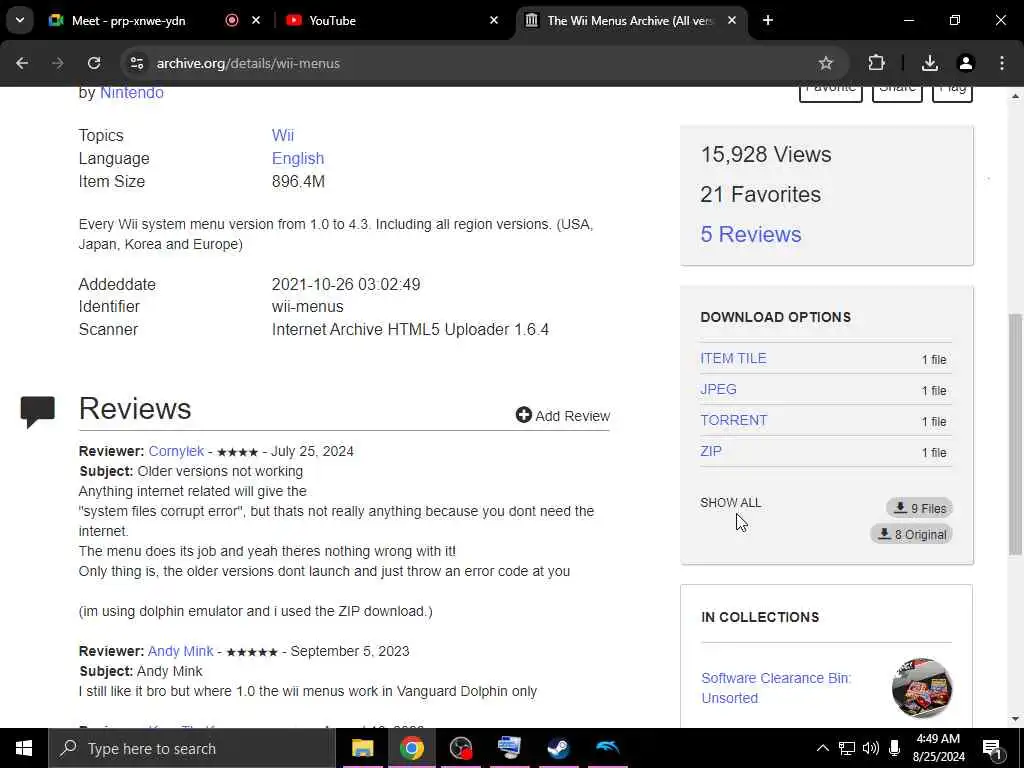Click SHOW ALL download options
This screenshot has width=1024, height=768.
coord(731,503)
